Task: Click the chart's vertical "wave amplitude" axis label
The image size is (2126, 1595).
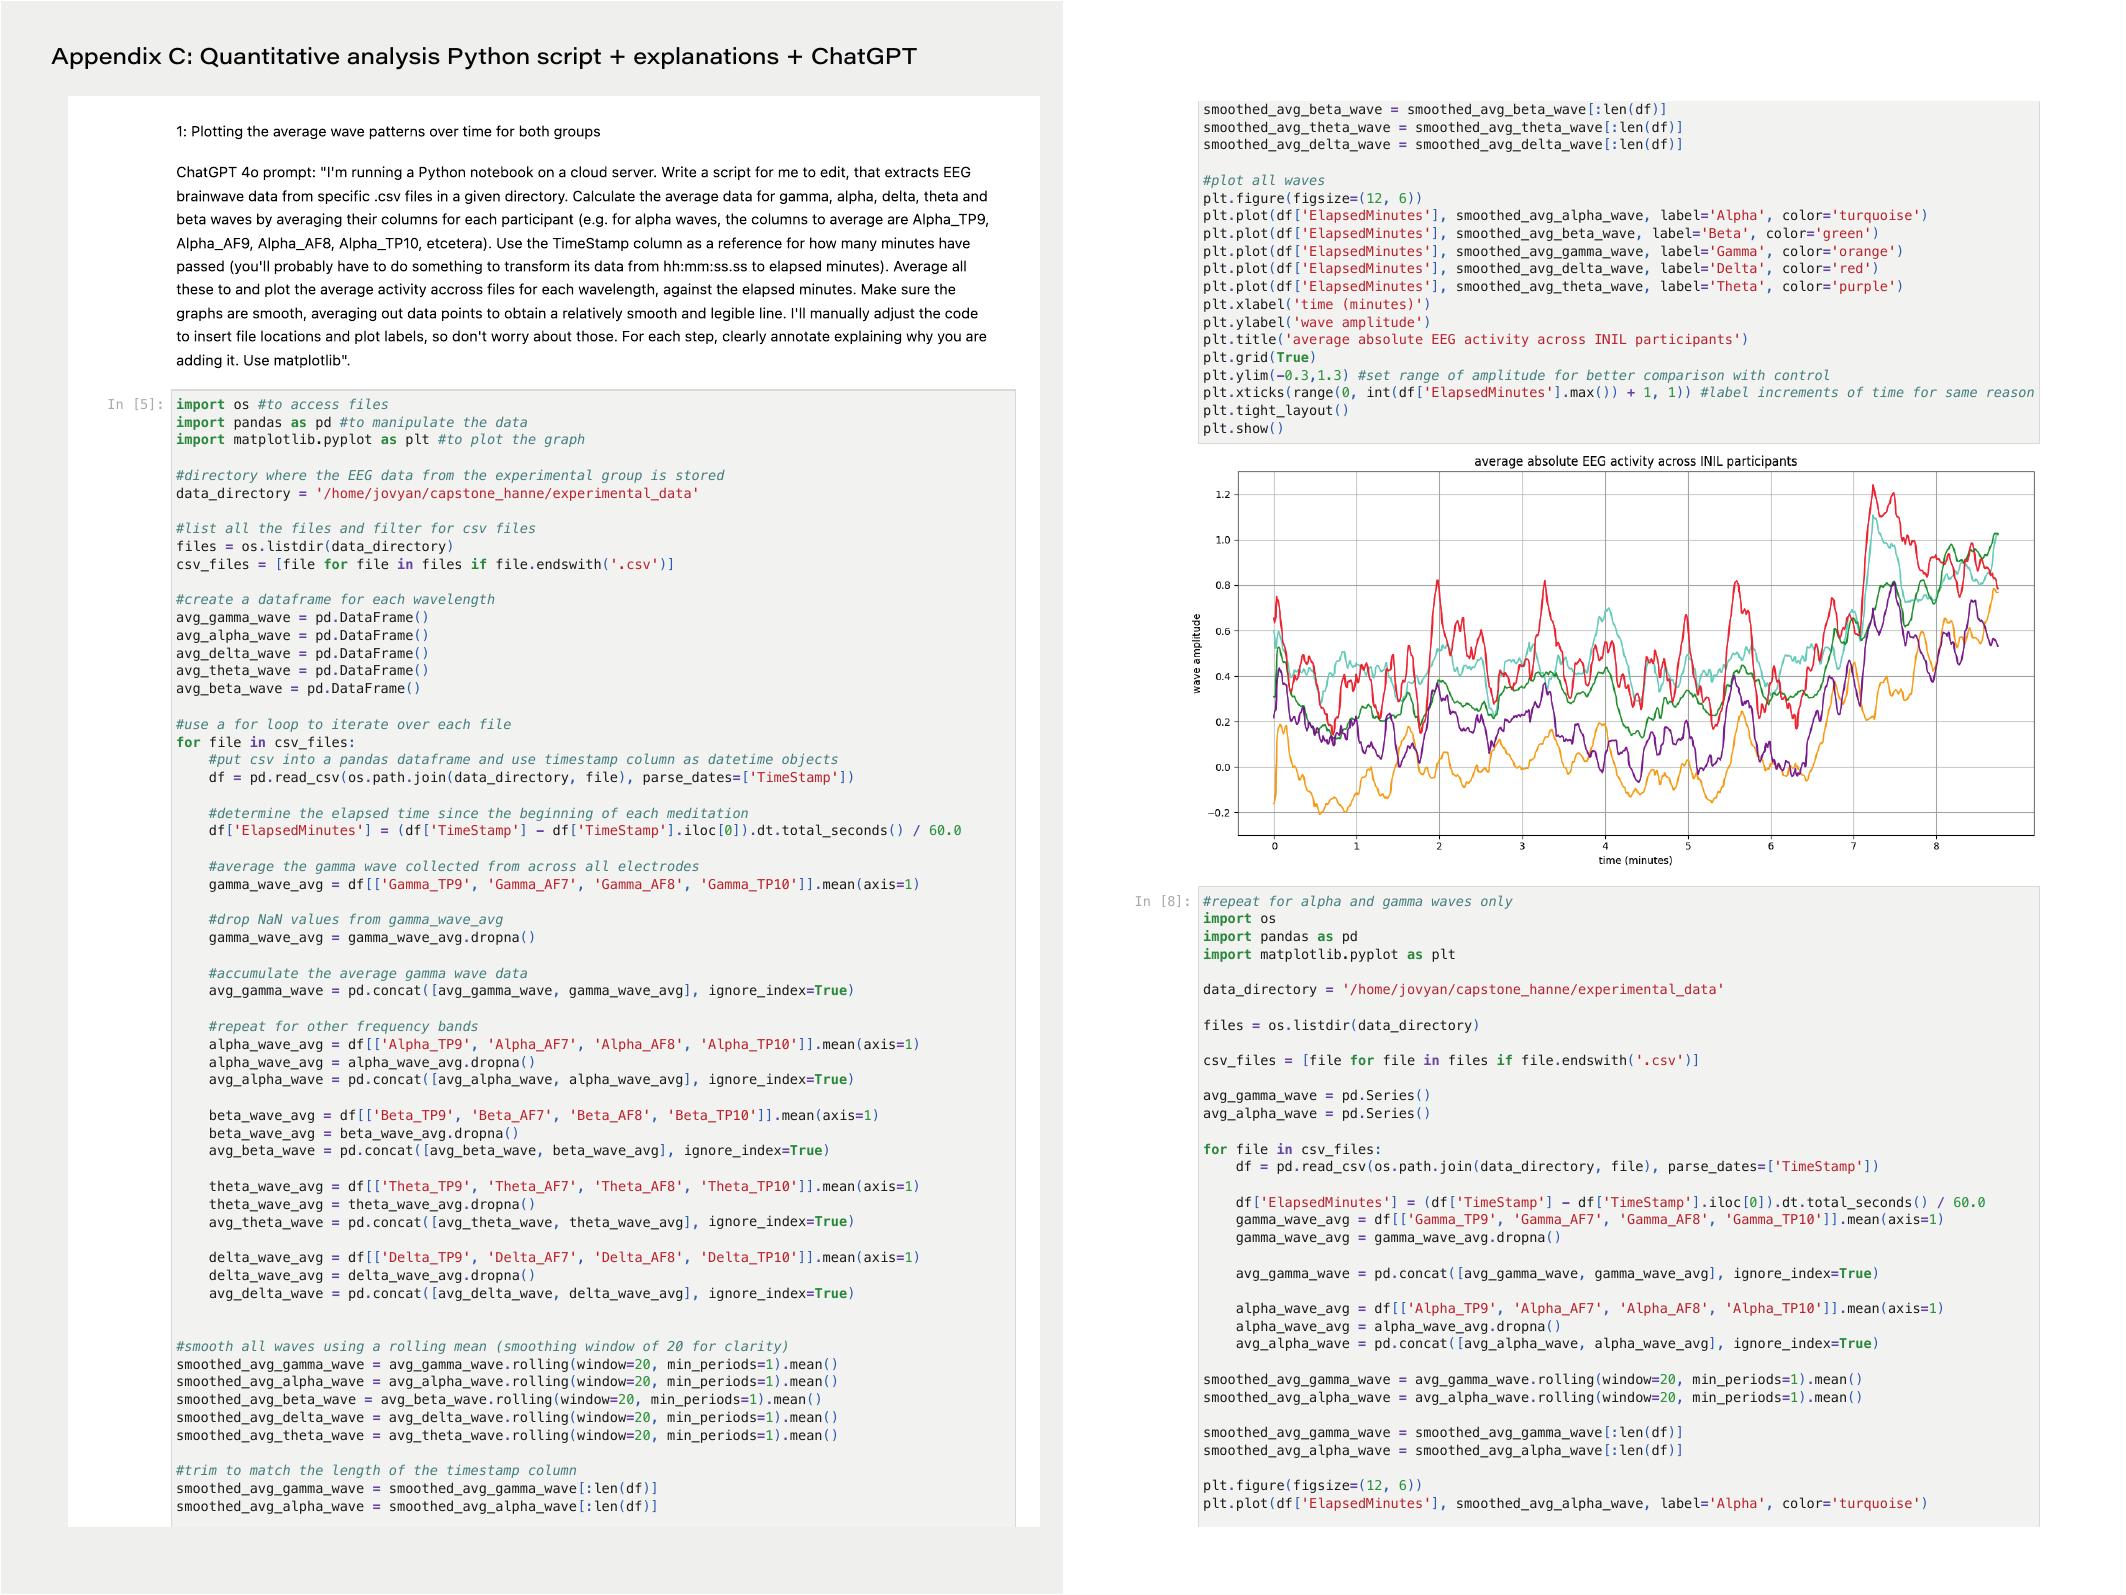Action: coord(1196,654)
